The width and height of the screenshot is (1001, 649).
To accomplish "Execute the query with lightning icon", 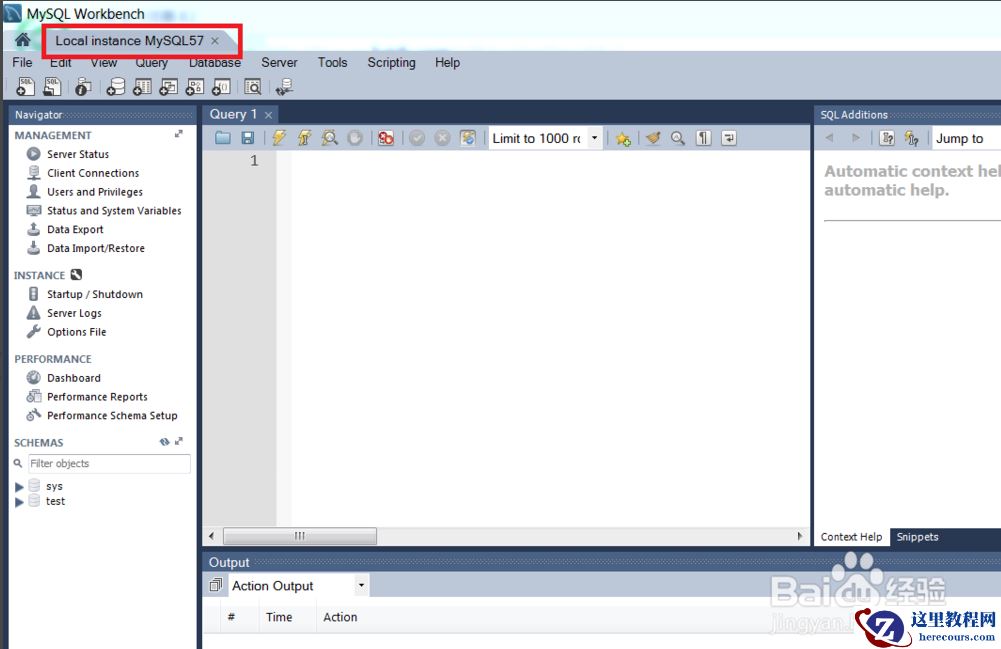I will 279,138.
